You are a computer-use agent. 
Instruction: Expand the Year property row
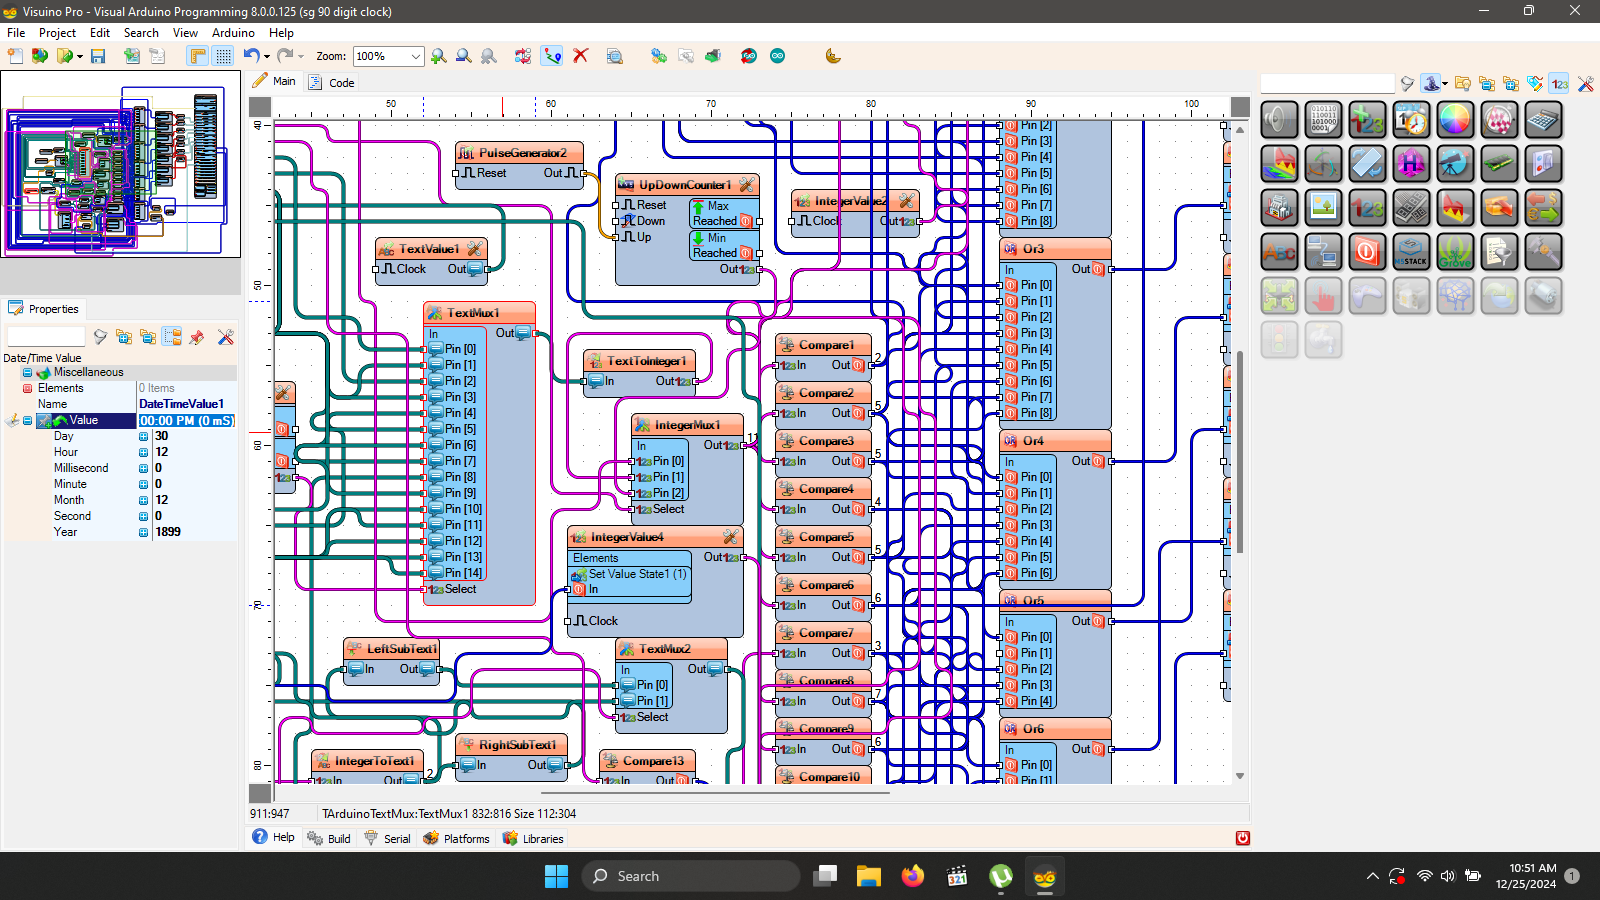pos(143,532)
